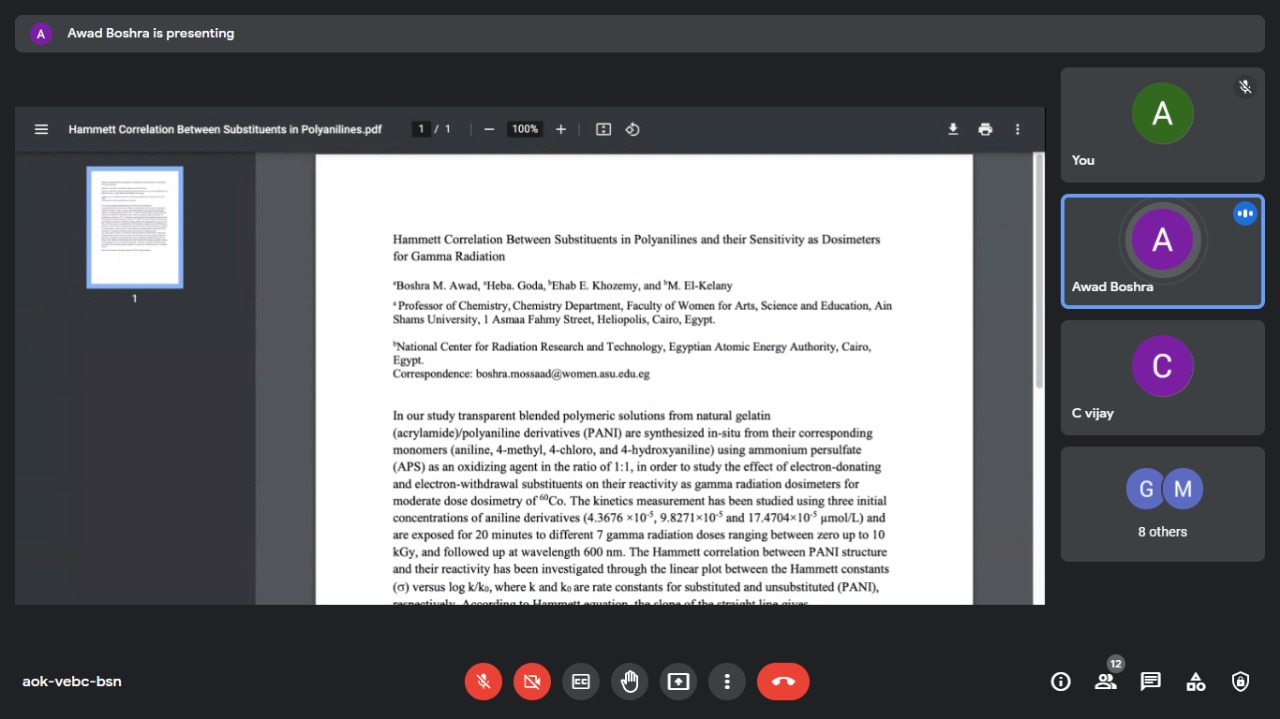Click the PDF file name title
Image resolution: width=1280 pixels, height=719 pixels.
(x=225, y=129)
